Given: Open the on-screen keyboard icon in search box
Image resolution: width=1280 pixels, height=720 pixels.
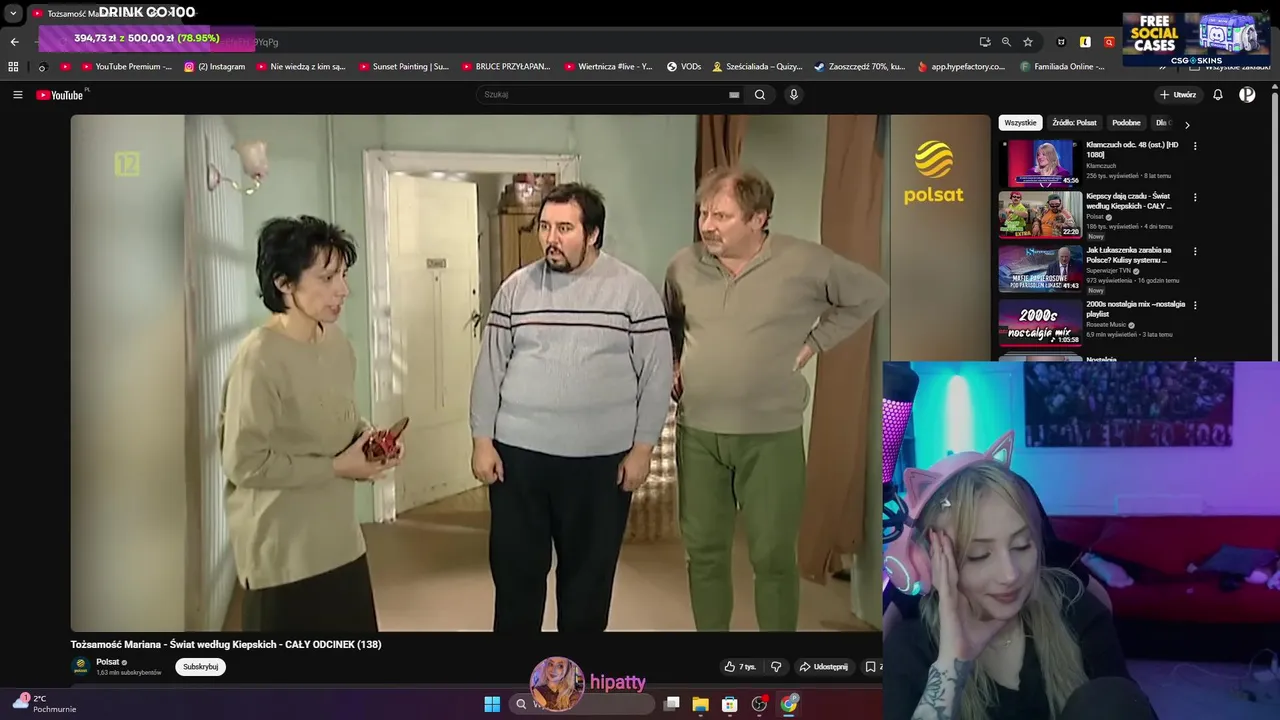Looking at the screenshot, I should [x=734, y=95].
